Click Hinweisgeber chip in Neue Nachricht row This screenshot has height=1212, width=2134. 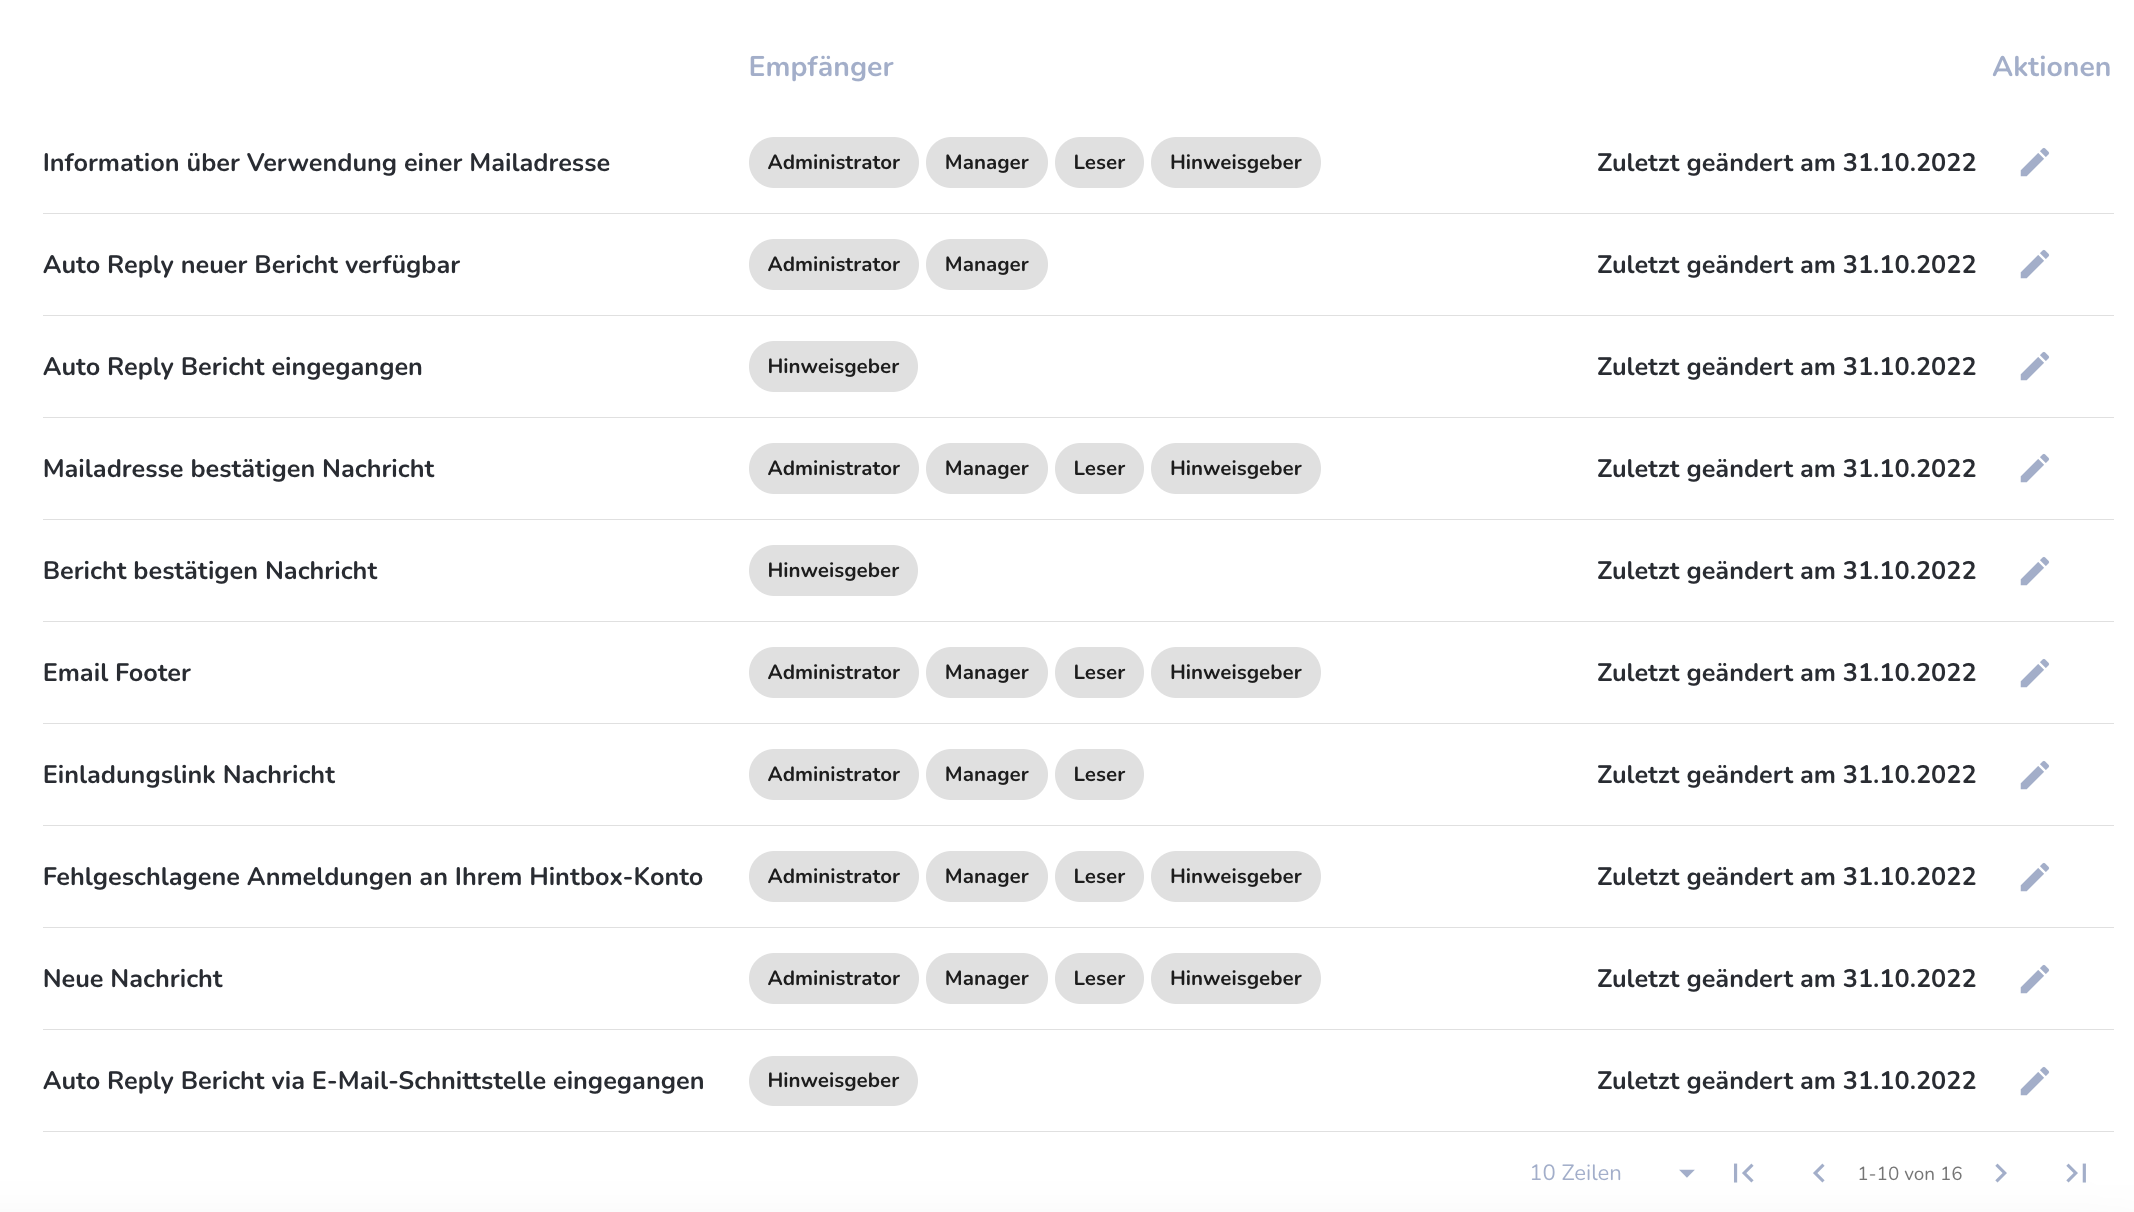pos(1235,978)
